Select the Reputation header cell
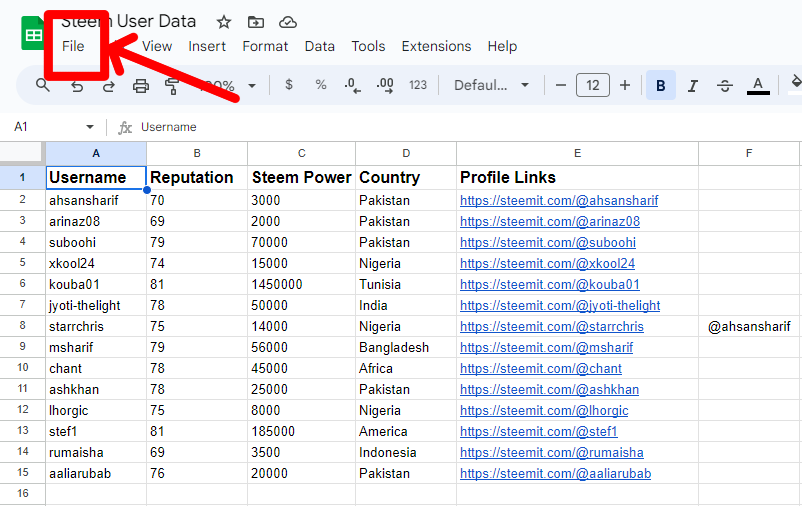 coord(197,177)
